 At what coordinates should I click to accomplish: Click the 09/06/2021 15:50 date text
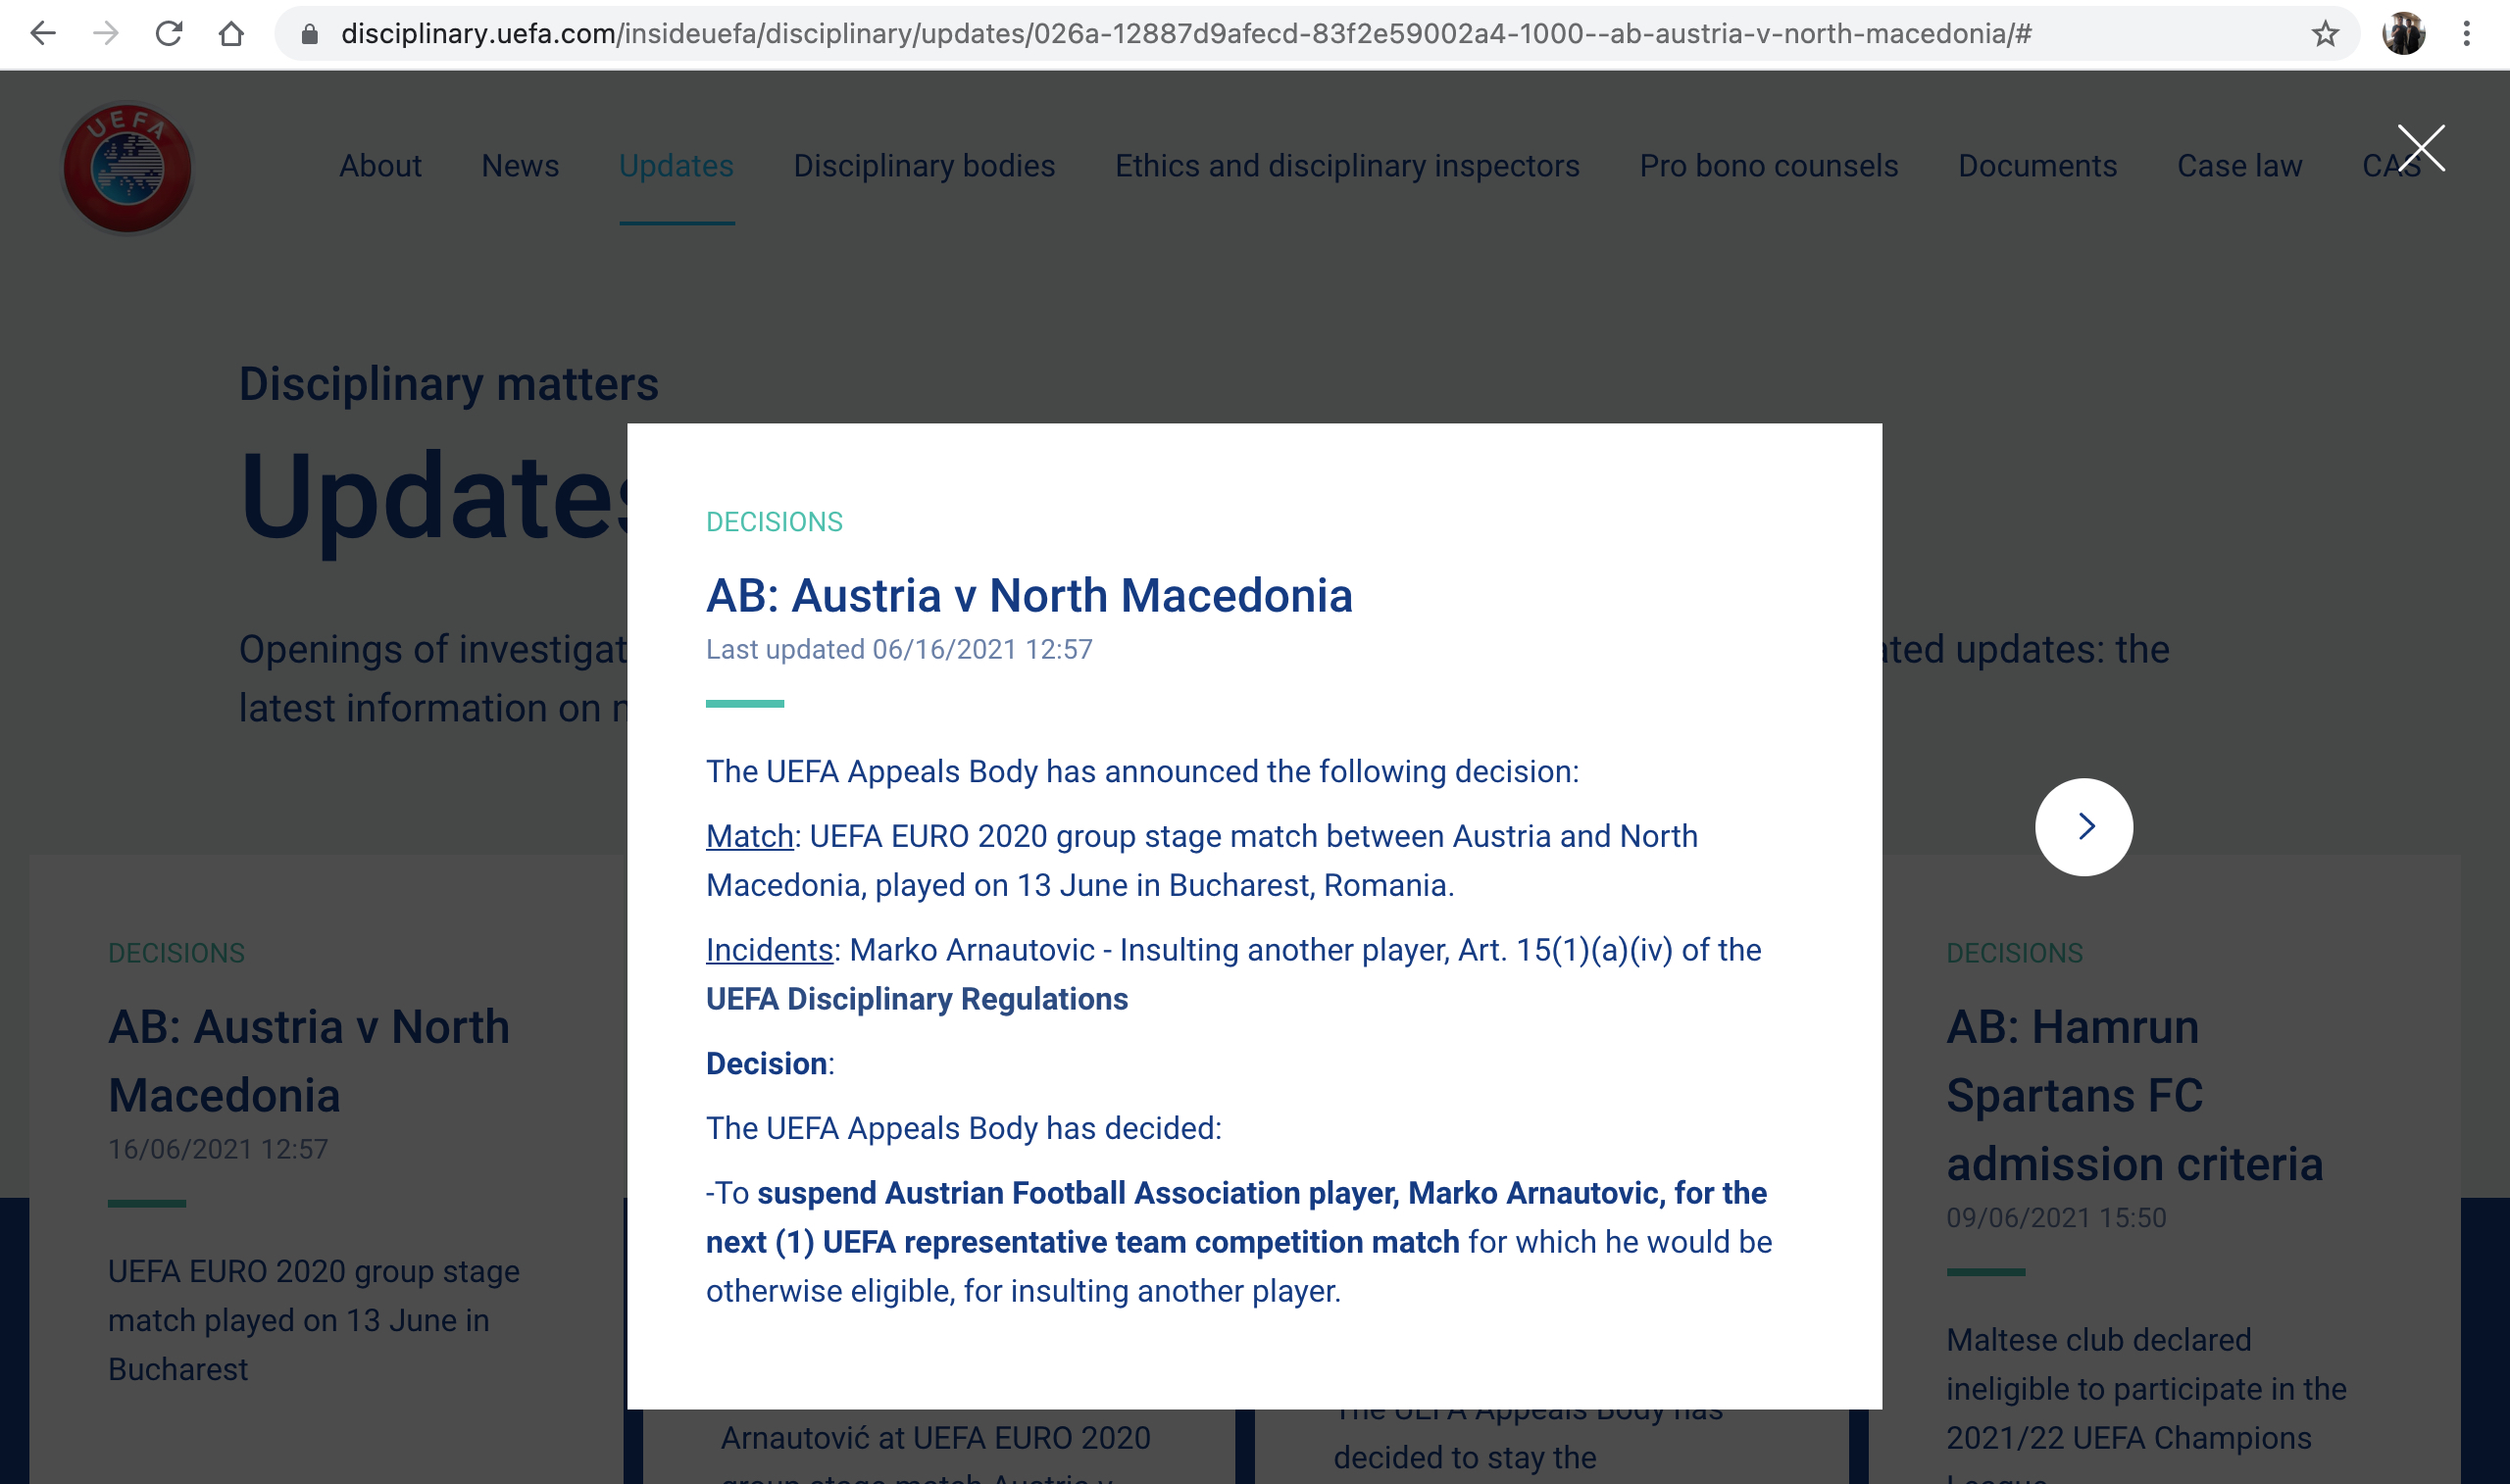(2056, 1218)
